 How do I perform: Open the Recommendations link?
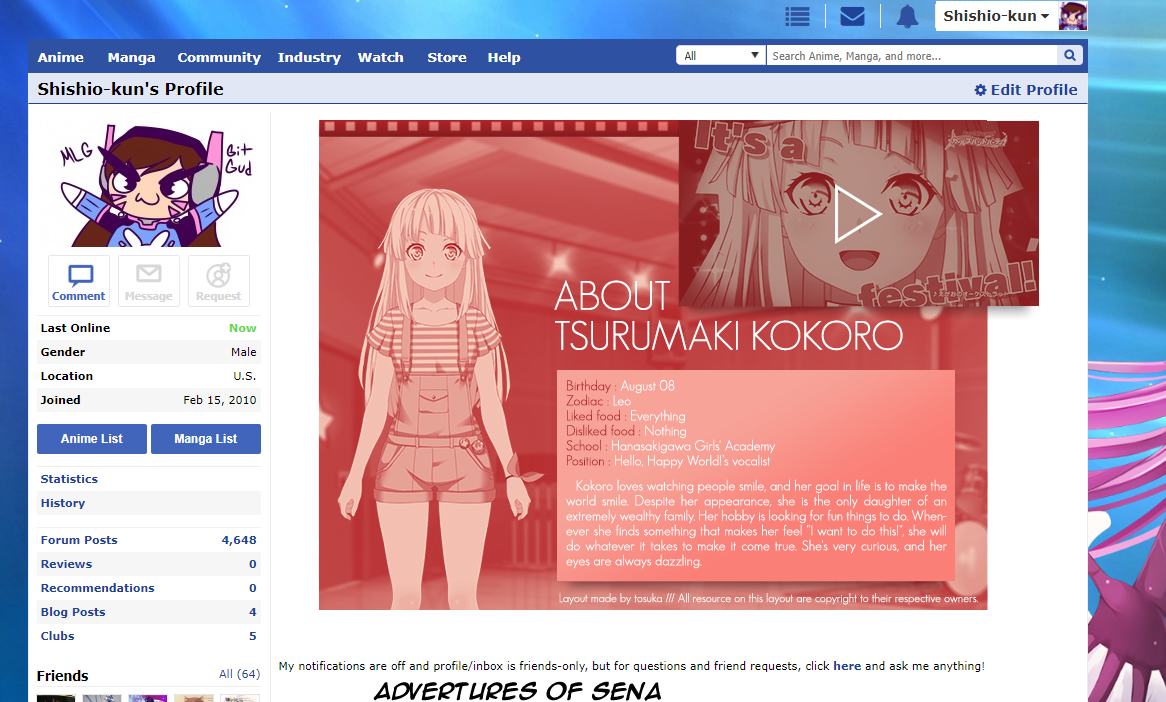point(97,587)
